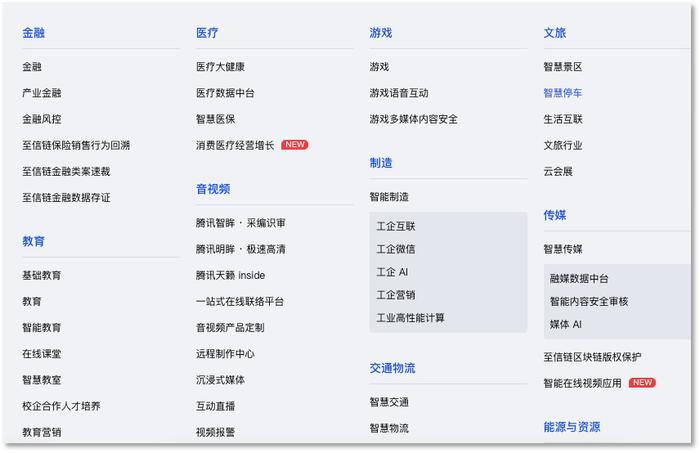The height and width of the screenshot is (453, 700).
Task: Open 智慧传媒 solution
Action: click(563, 249)
